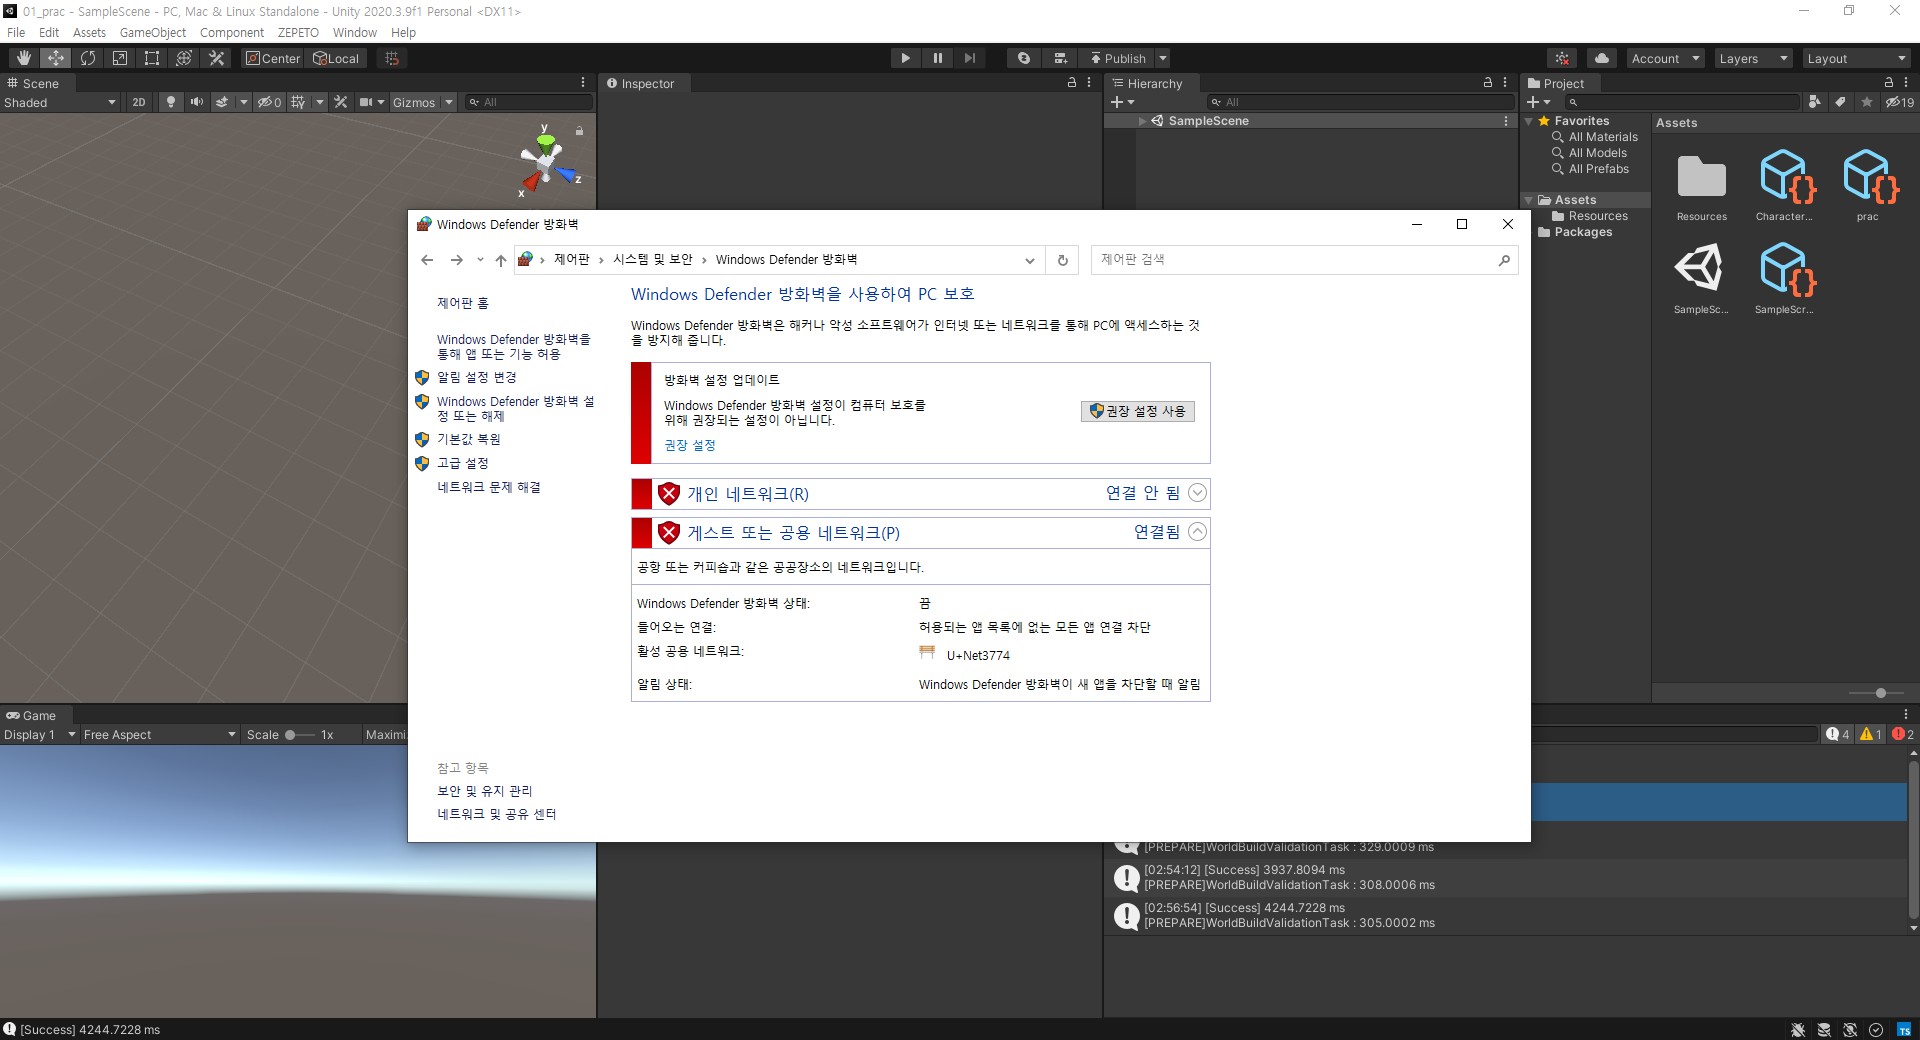This screenshot has height=1040, width=1920.
Task: Toggle Scene visibility hidden objects counter
Action: click(269, 102)
